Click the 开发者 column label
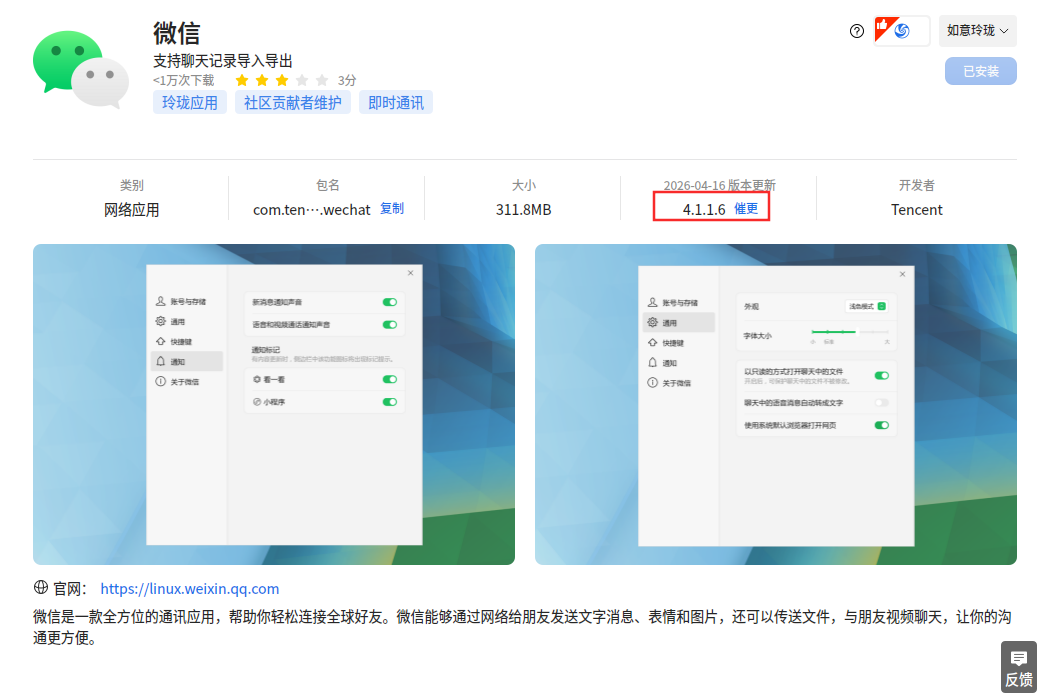The width and height of the screenshot is (1040, 693). coord(916,186)
